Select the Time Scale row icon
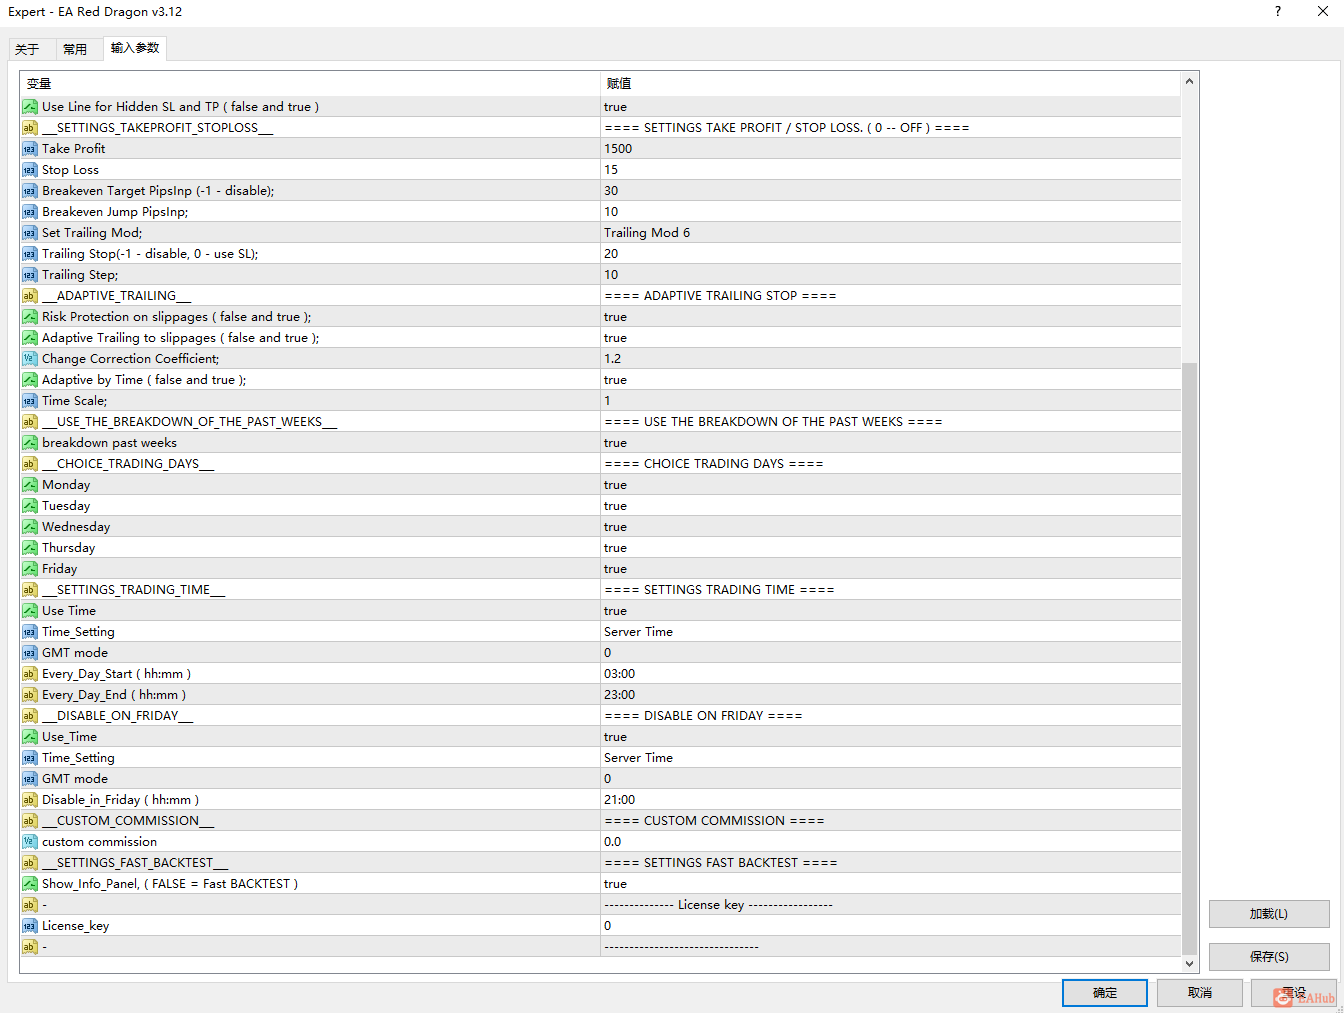Image resolution: width=1344 pixels, height=1013 pixels. click(x=30, y=401)
